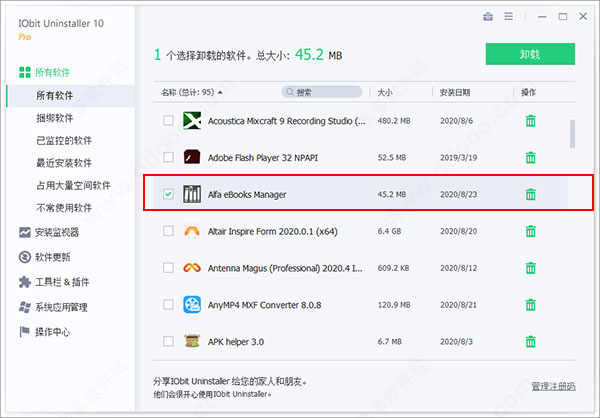Check the Antenna Magus checkbox
The height and width of the screenshot is (418, 600).
[168, 268]
